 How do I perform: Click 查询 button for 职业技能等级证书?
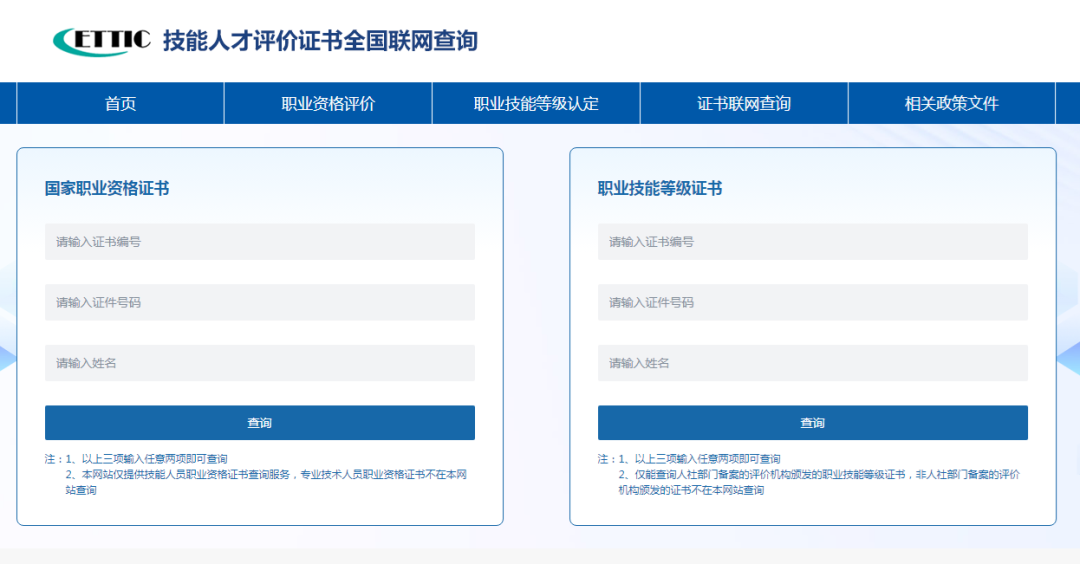(813, 423)
